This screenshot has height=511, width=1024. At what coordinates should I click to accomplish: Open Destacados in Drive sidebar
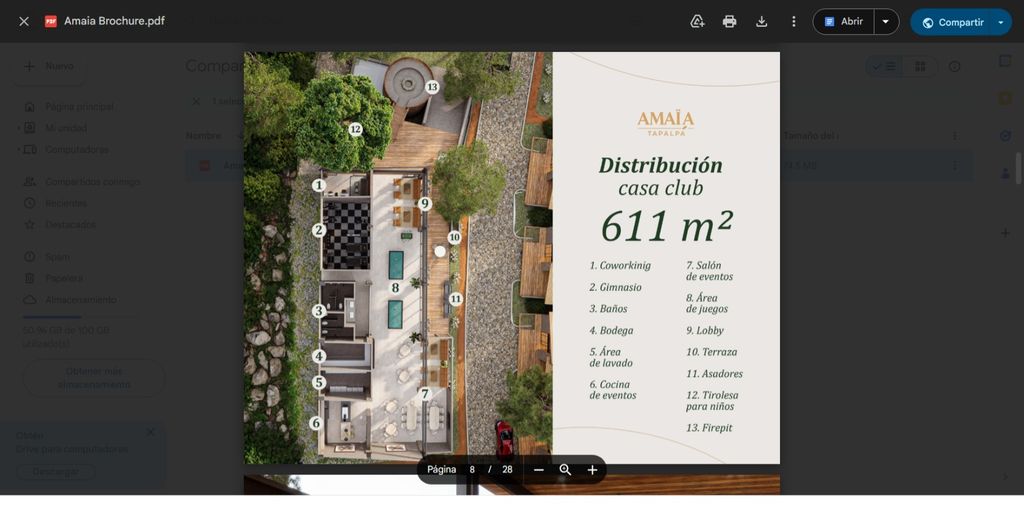(x=70, y=224)
